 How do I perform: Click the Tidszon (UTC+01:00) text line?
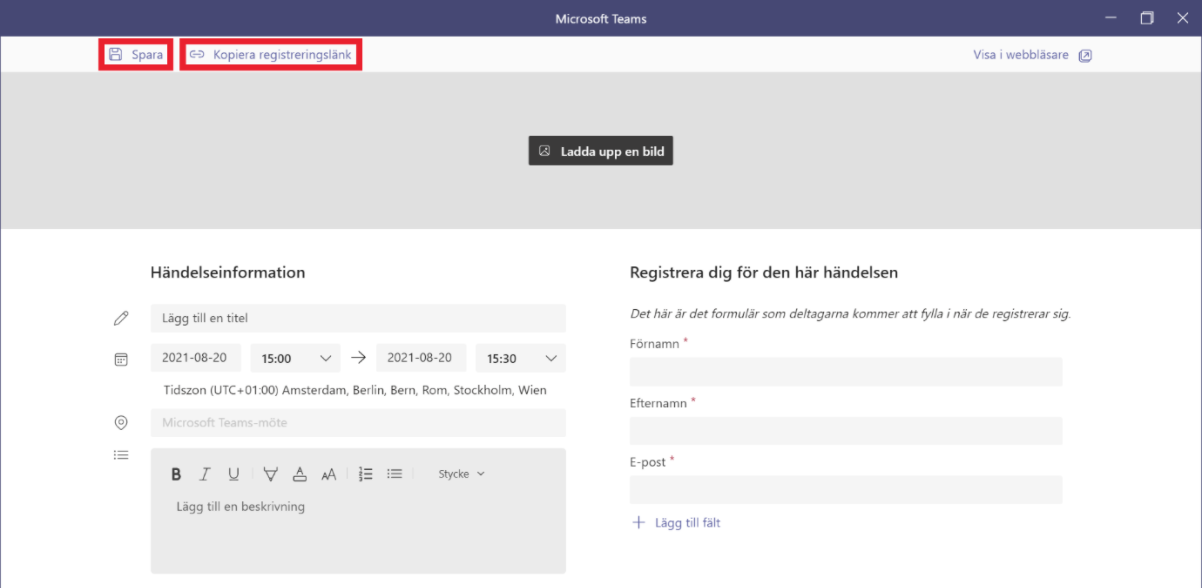(356, 390)
